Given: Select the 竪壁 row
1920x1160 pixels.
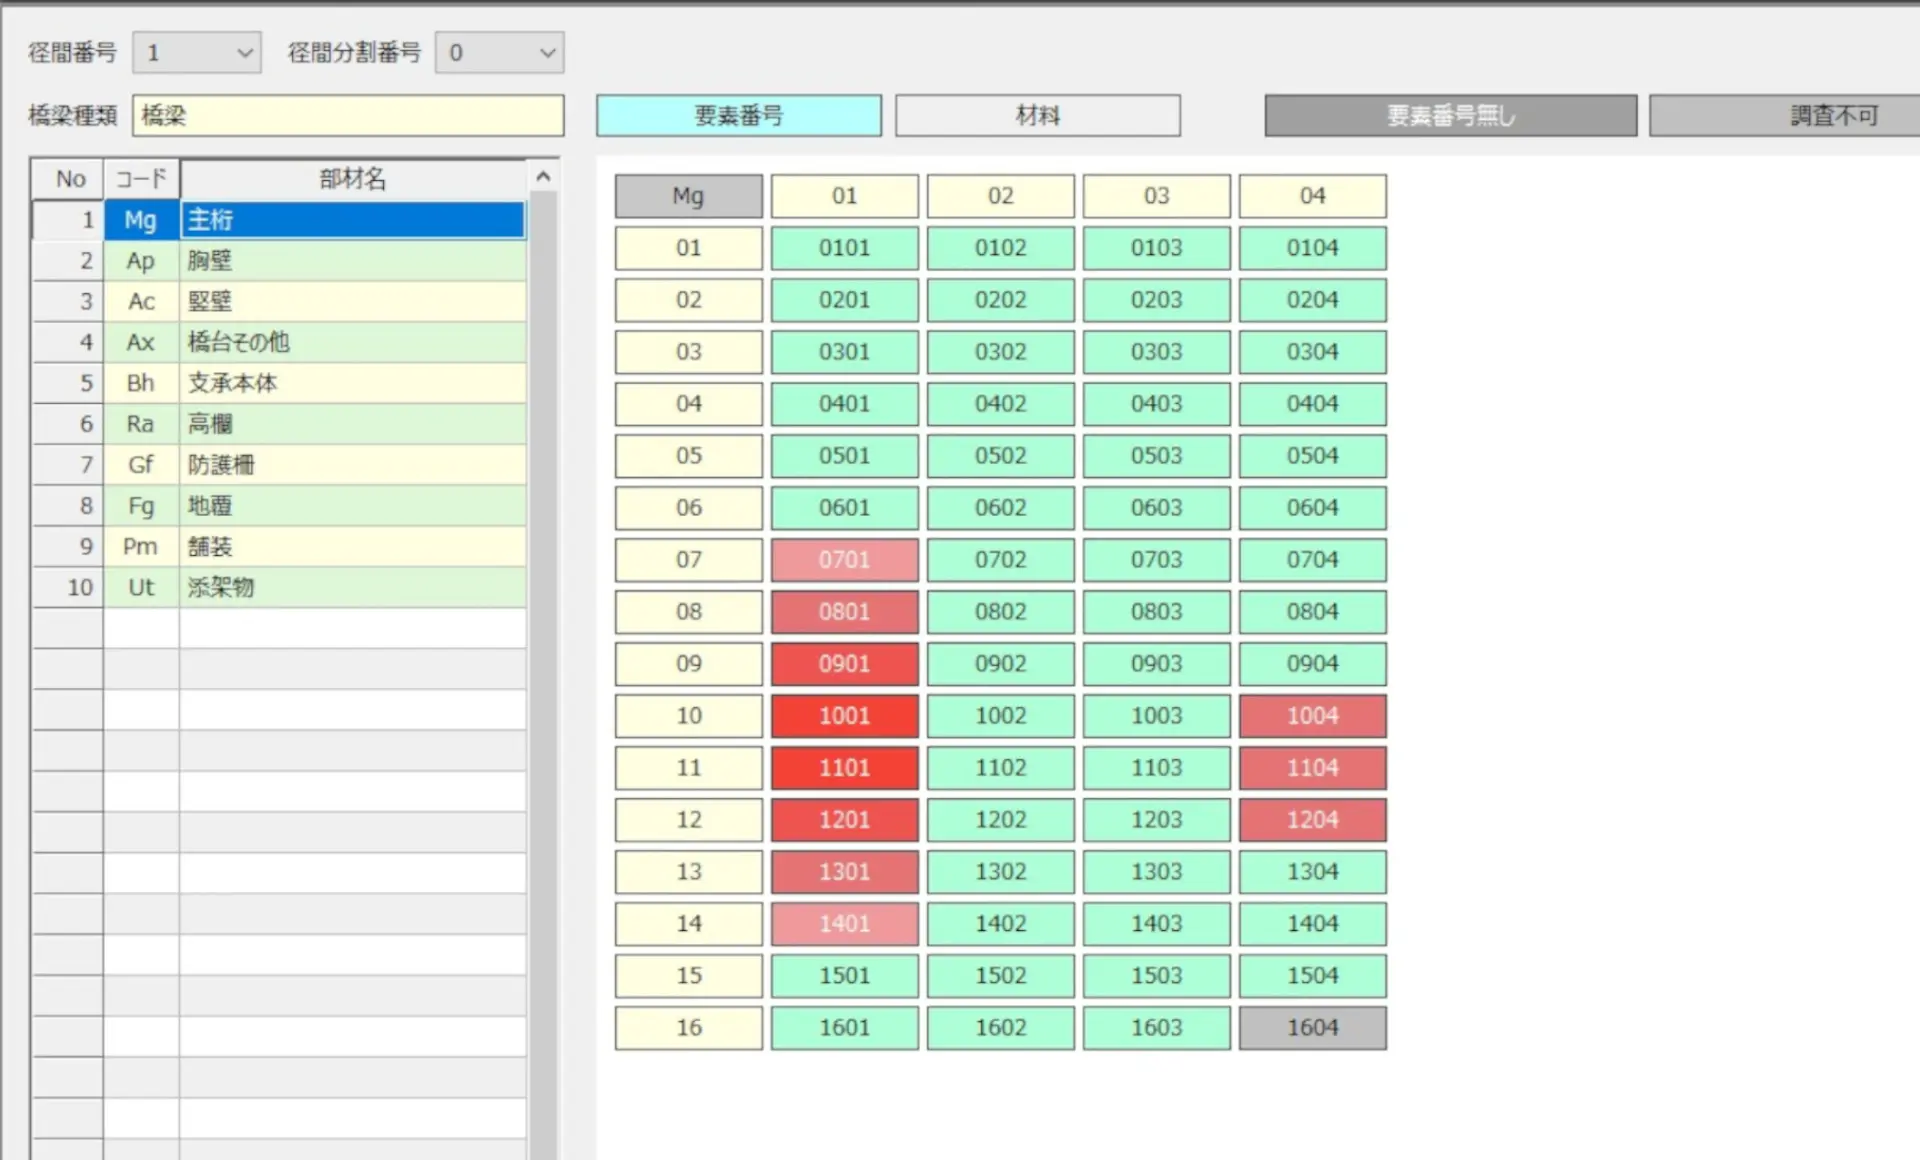Looking at the screenshot, I should tap(279, 301).
